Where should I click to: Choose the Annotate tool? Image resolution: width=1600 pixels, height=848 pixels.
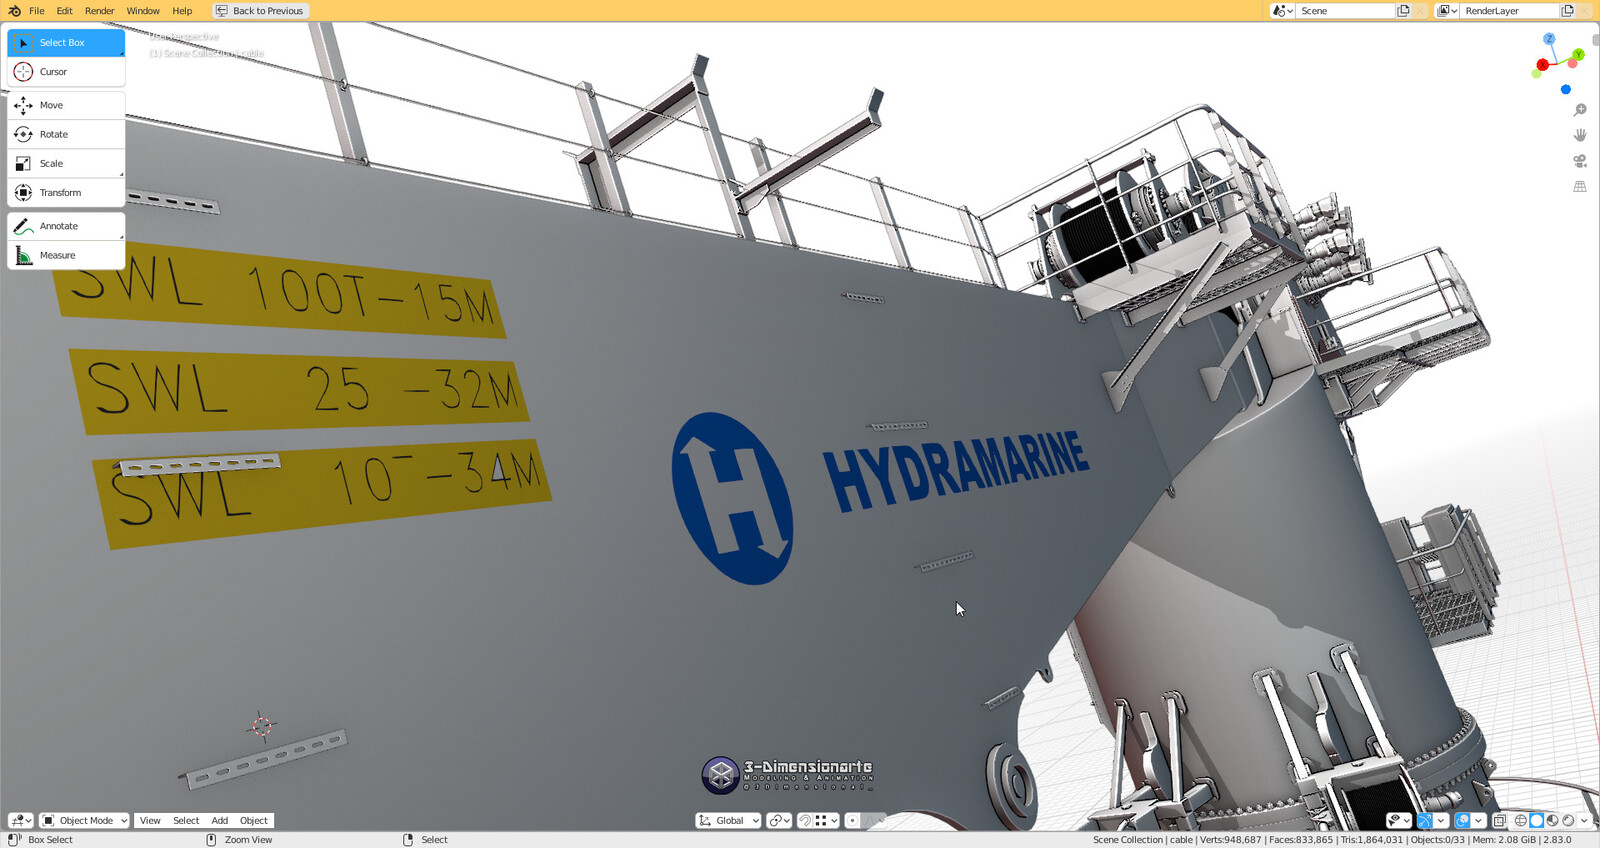(66, 226)
